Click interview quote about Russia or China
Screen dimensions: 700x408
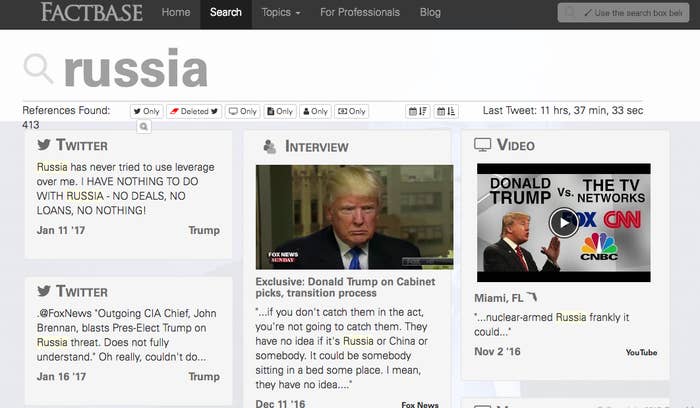[342, 348]
